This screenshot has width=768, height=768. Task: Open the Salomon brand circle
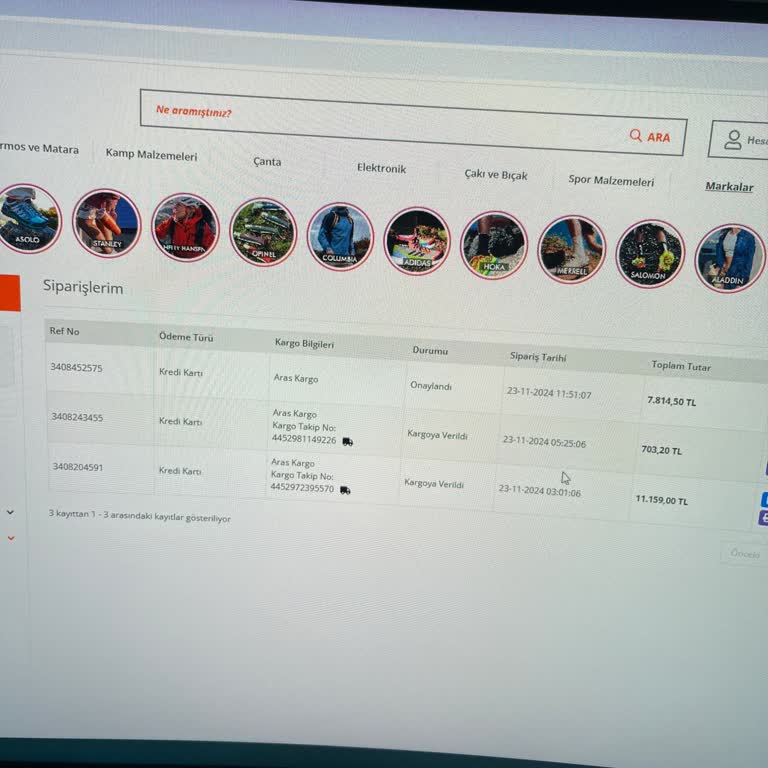649,254
